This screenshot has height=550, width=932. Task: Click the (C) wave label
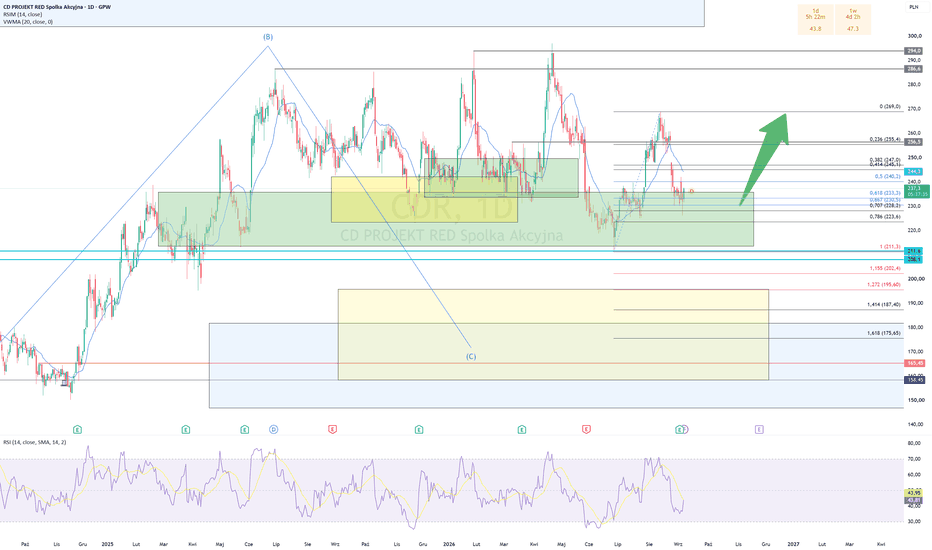tap(471, 357)
